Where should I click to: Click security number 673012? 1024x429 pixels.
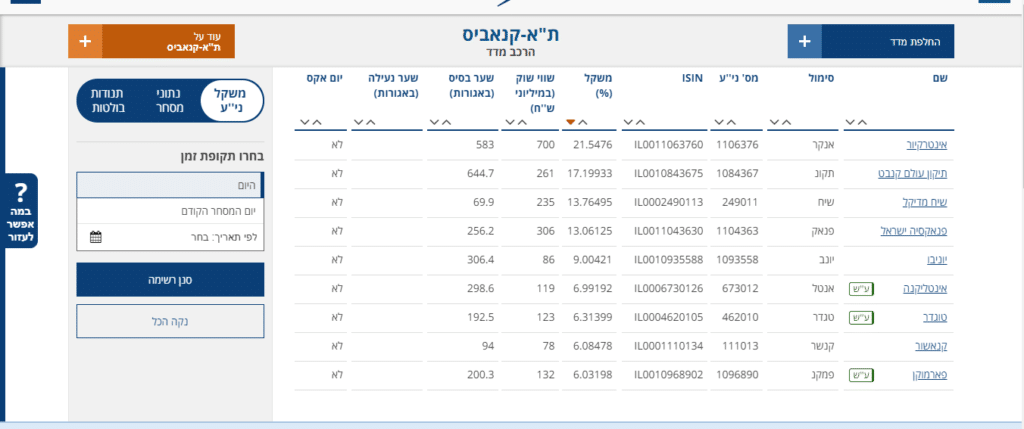[741, 288]
